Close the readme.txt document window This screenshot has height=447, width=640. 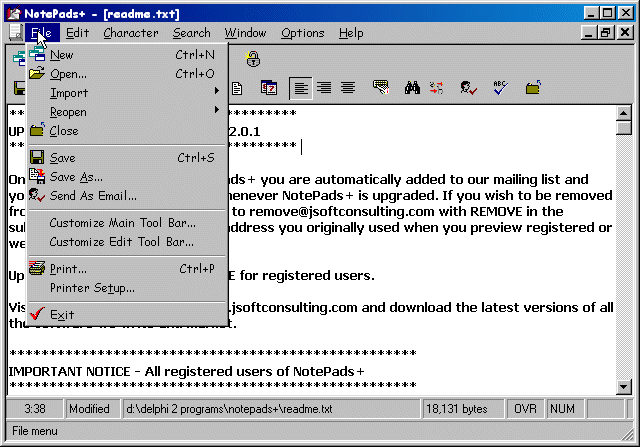point(624,32)
